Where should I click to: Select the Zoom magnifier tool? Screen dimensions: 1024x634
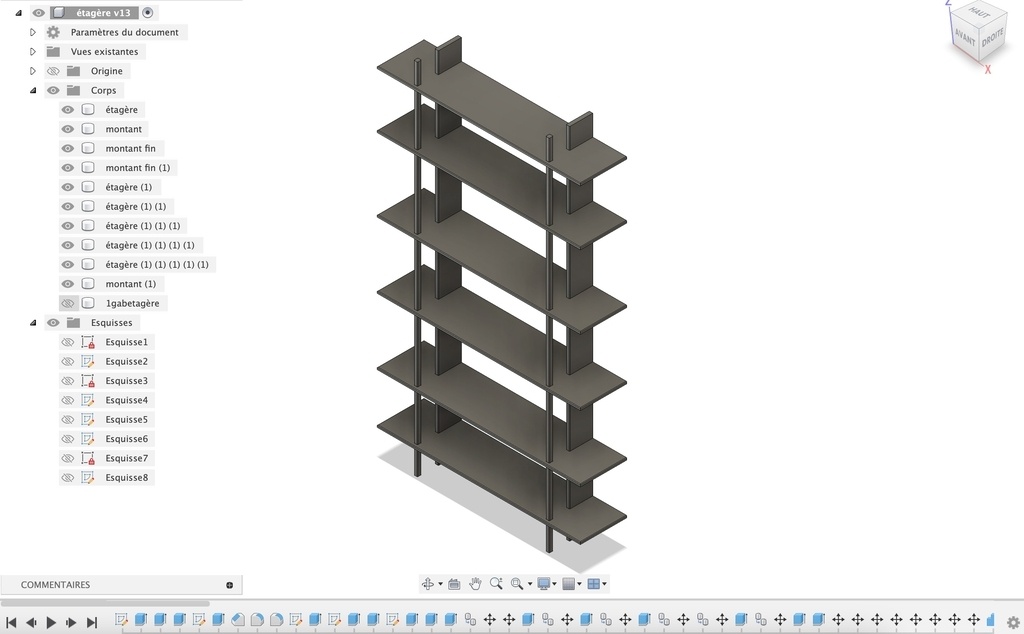(496, 584)
